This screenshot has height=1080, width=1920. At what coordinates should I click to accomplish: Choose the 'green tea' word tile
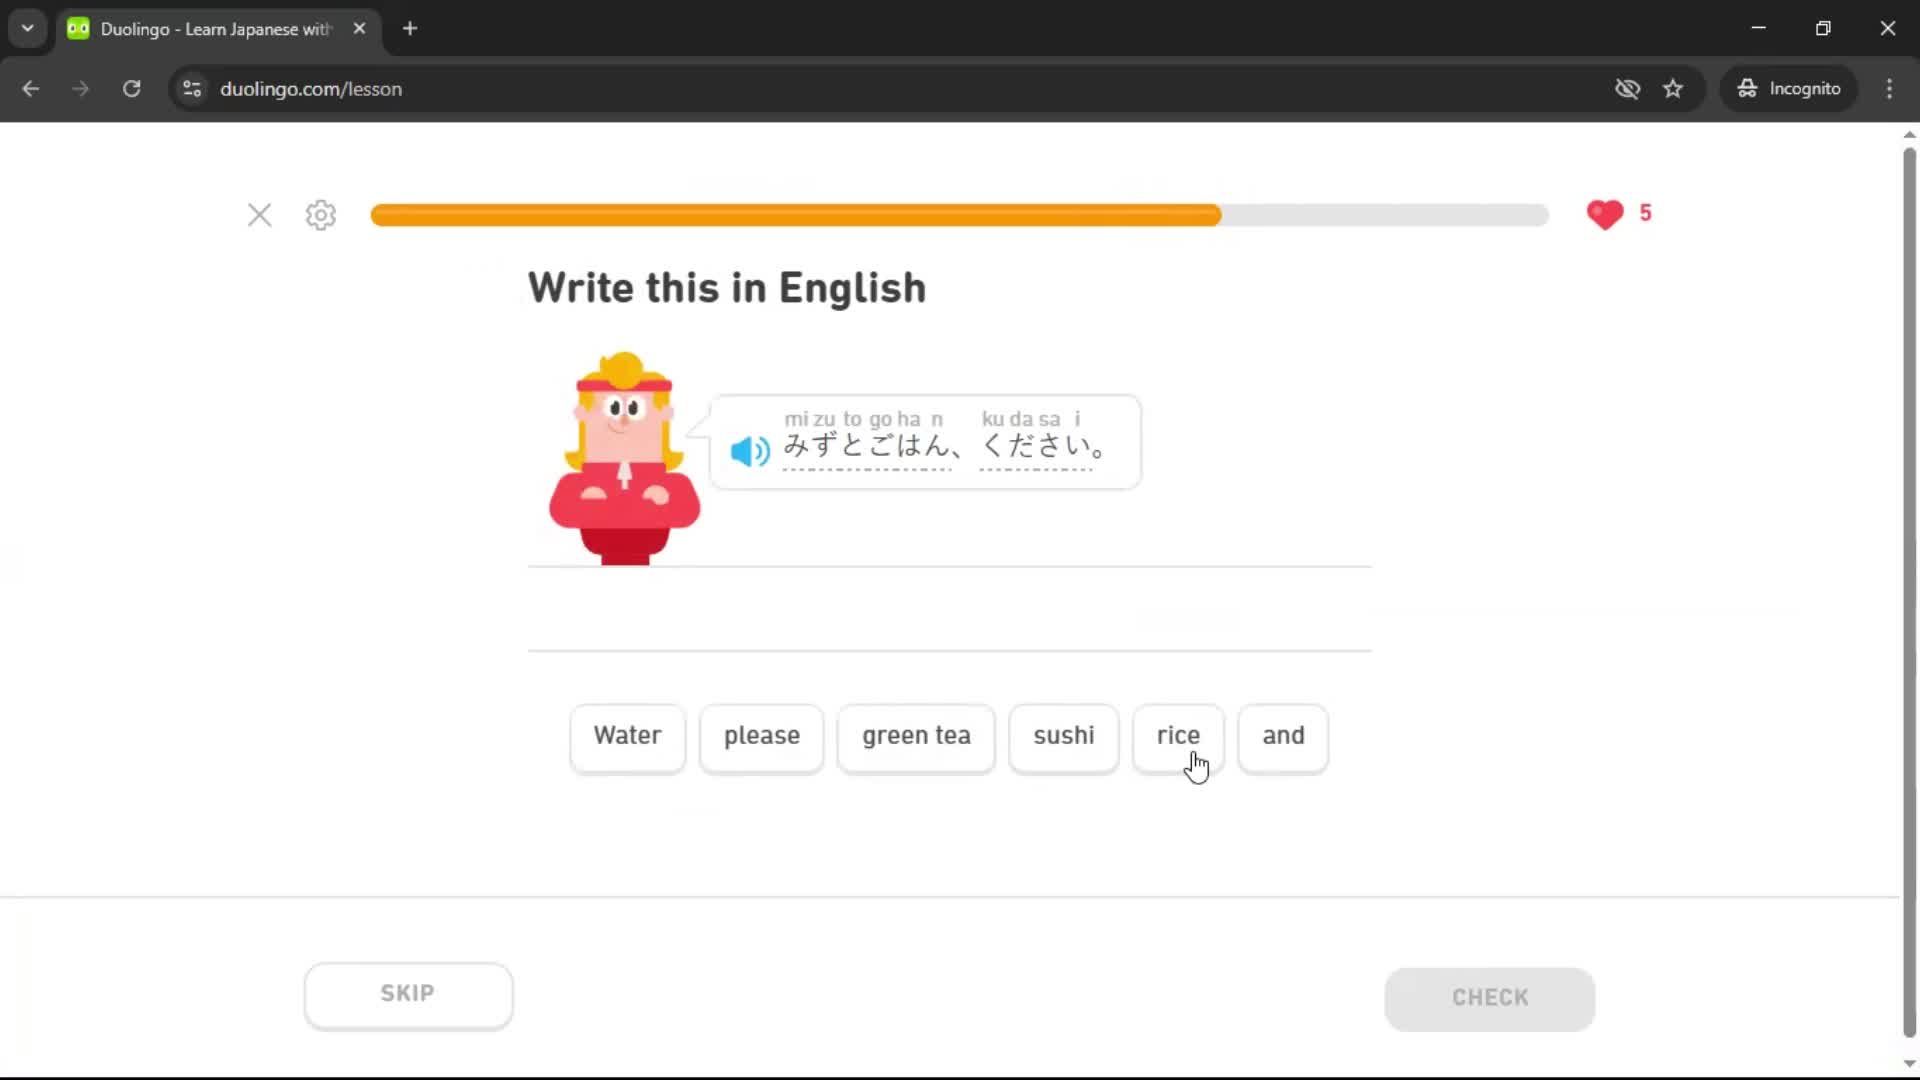(x=915, y=738)
